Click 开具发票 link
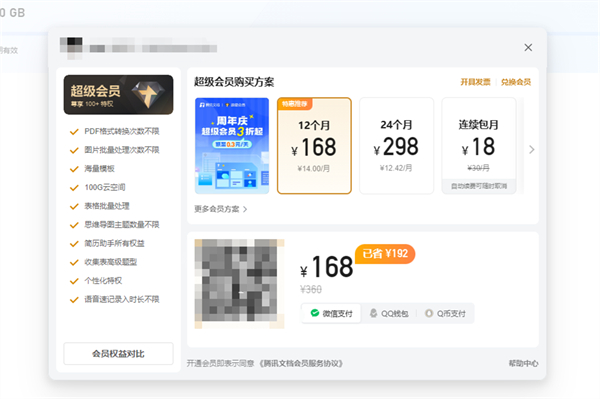600x399 pixels. click(475, 82)
